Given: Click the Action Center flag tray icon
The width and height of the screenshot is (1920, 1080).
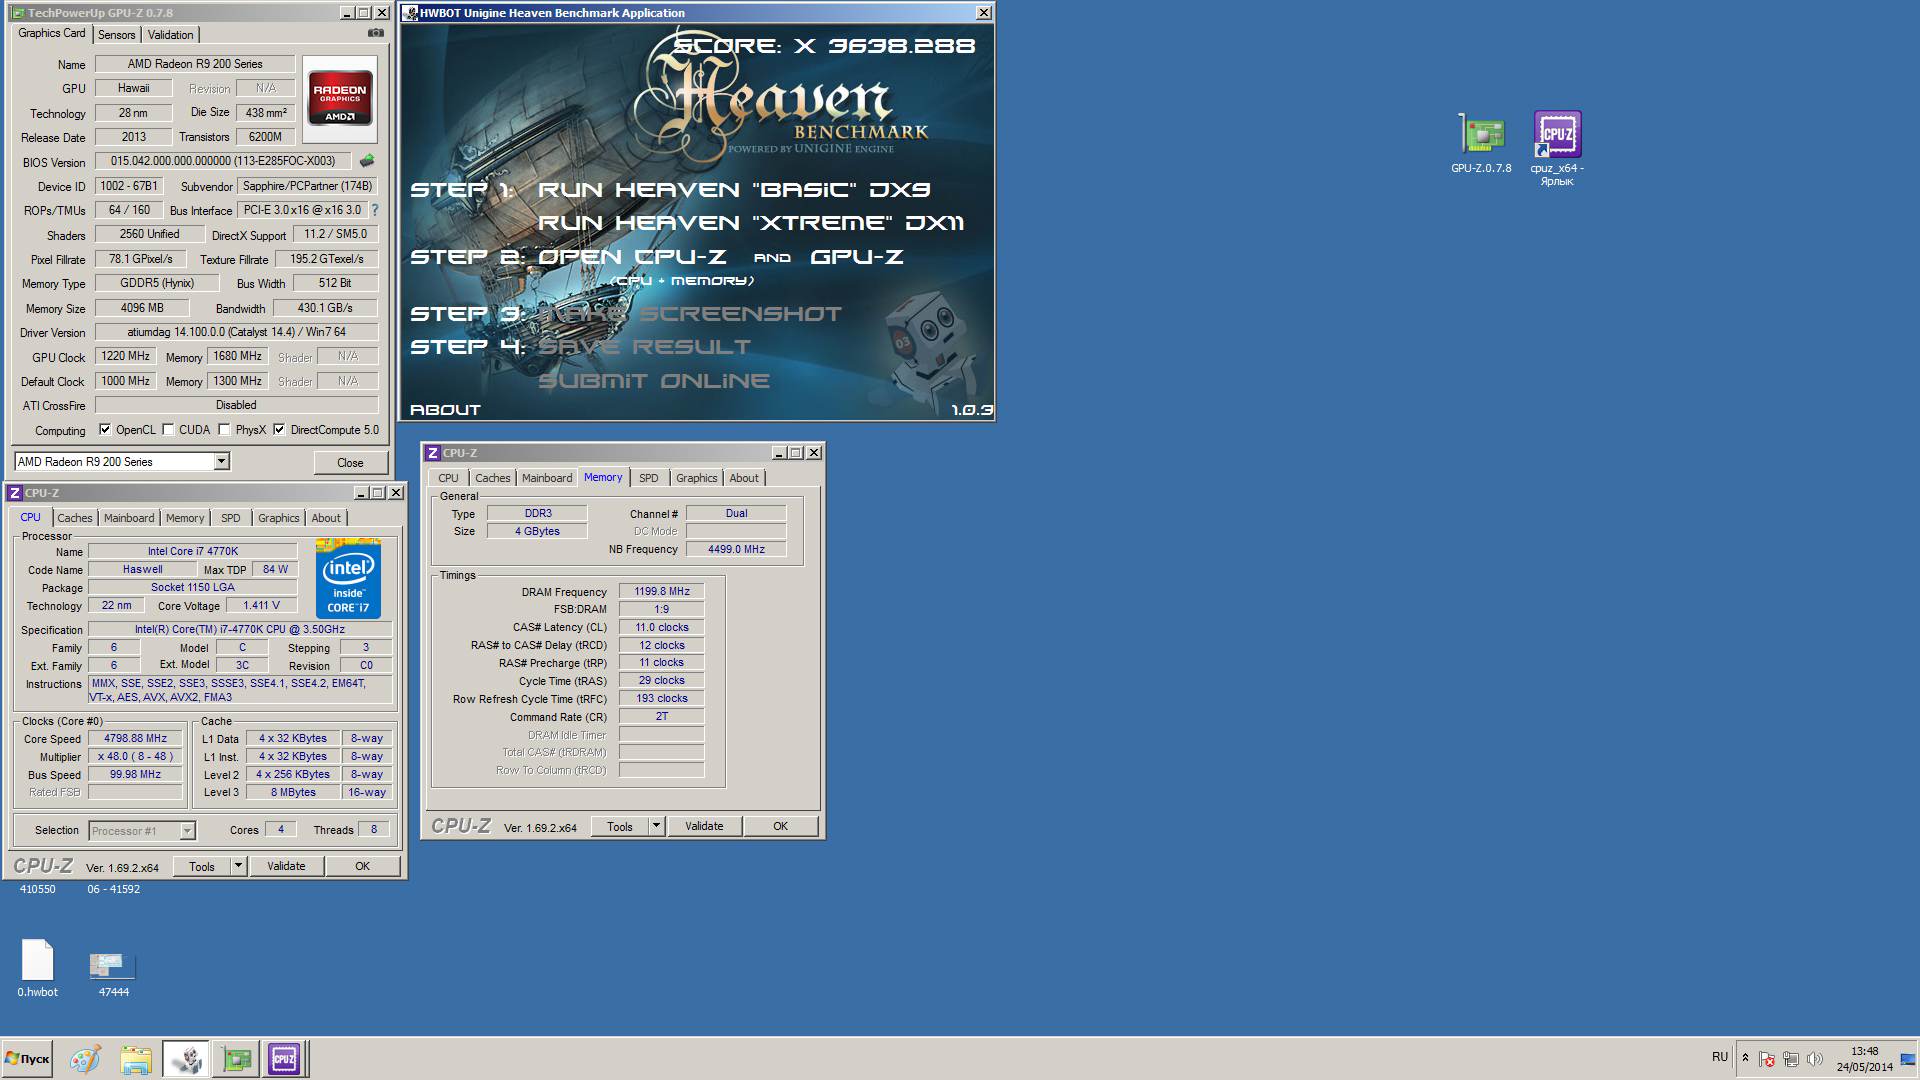Looking at the screenshot, I should coord(1767,1058).
